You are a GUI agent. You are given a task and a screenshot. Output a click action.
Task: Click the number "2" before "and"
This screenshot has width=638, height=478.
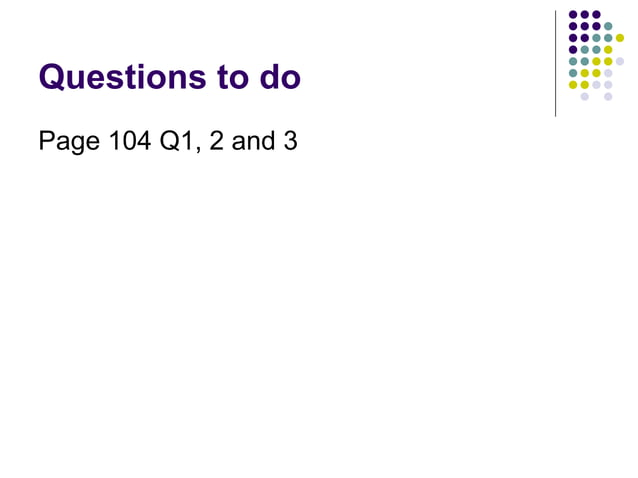(216, 140)
